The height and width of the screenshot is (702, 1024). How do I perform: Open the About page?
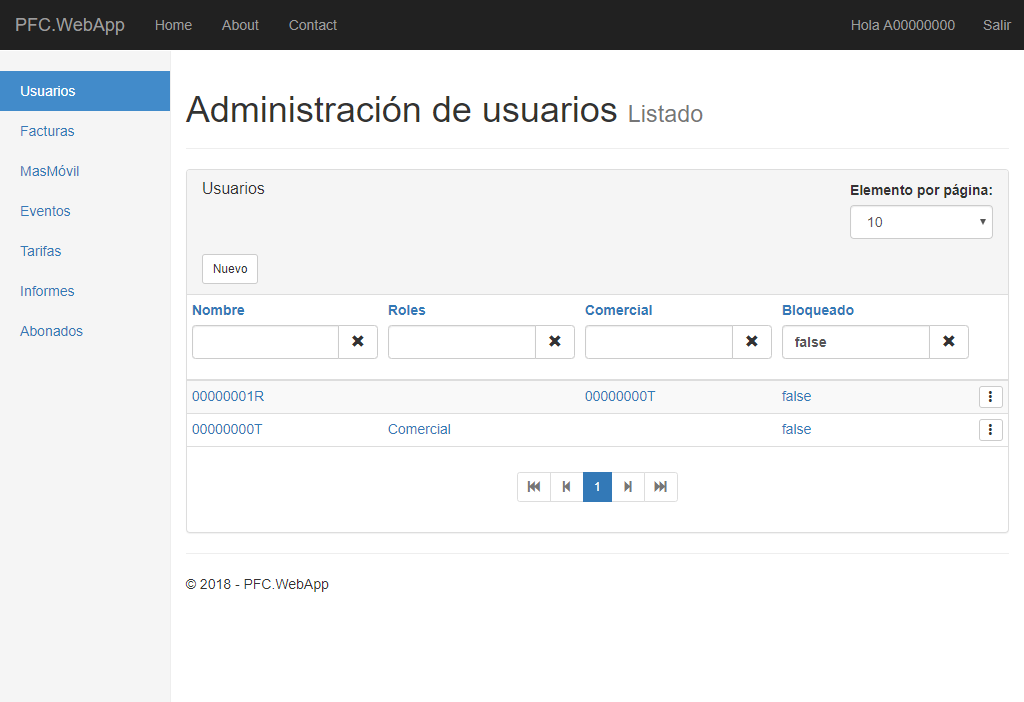tap(240, 25)
